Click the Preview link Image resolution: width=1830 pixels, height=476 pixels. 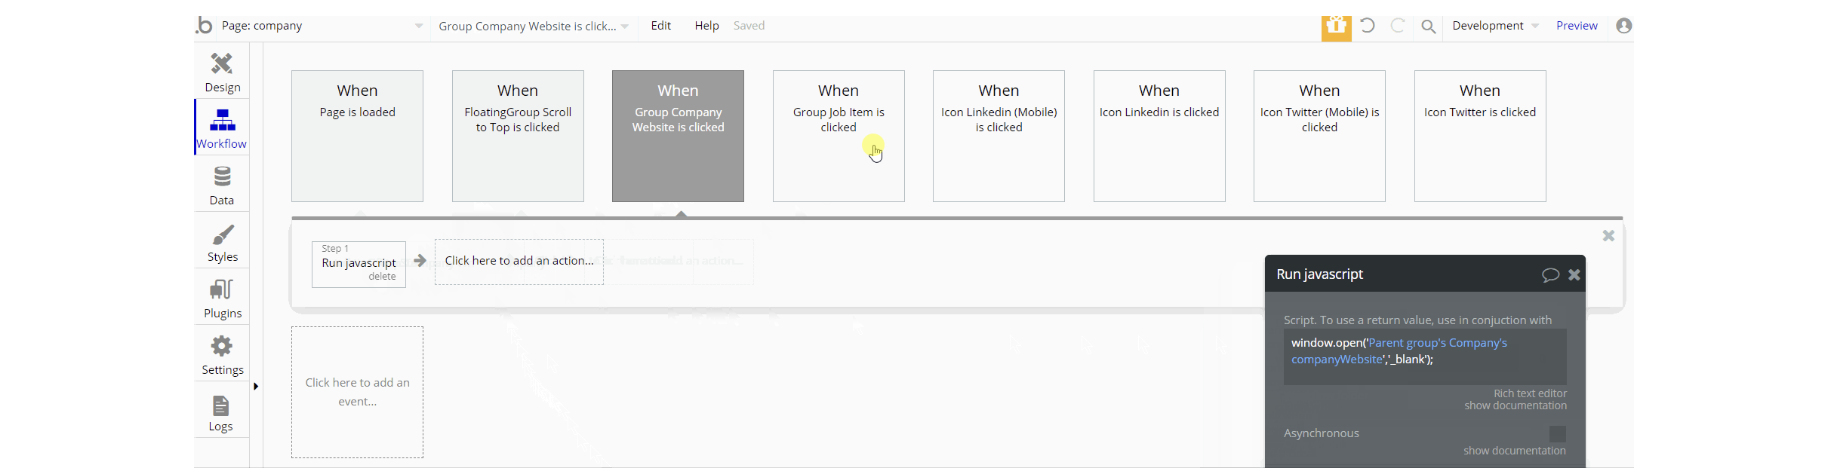pos(1577,26)
